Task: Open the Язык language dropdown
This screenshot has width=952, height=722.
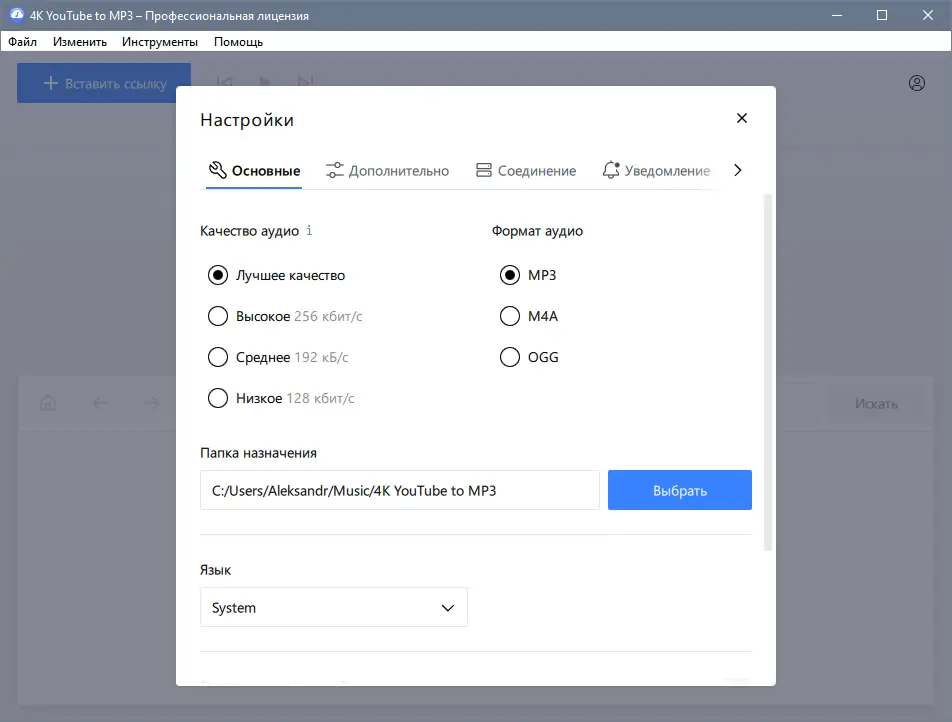Action: tap(333, 607)
